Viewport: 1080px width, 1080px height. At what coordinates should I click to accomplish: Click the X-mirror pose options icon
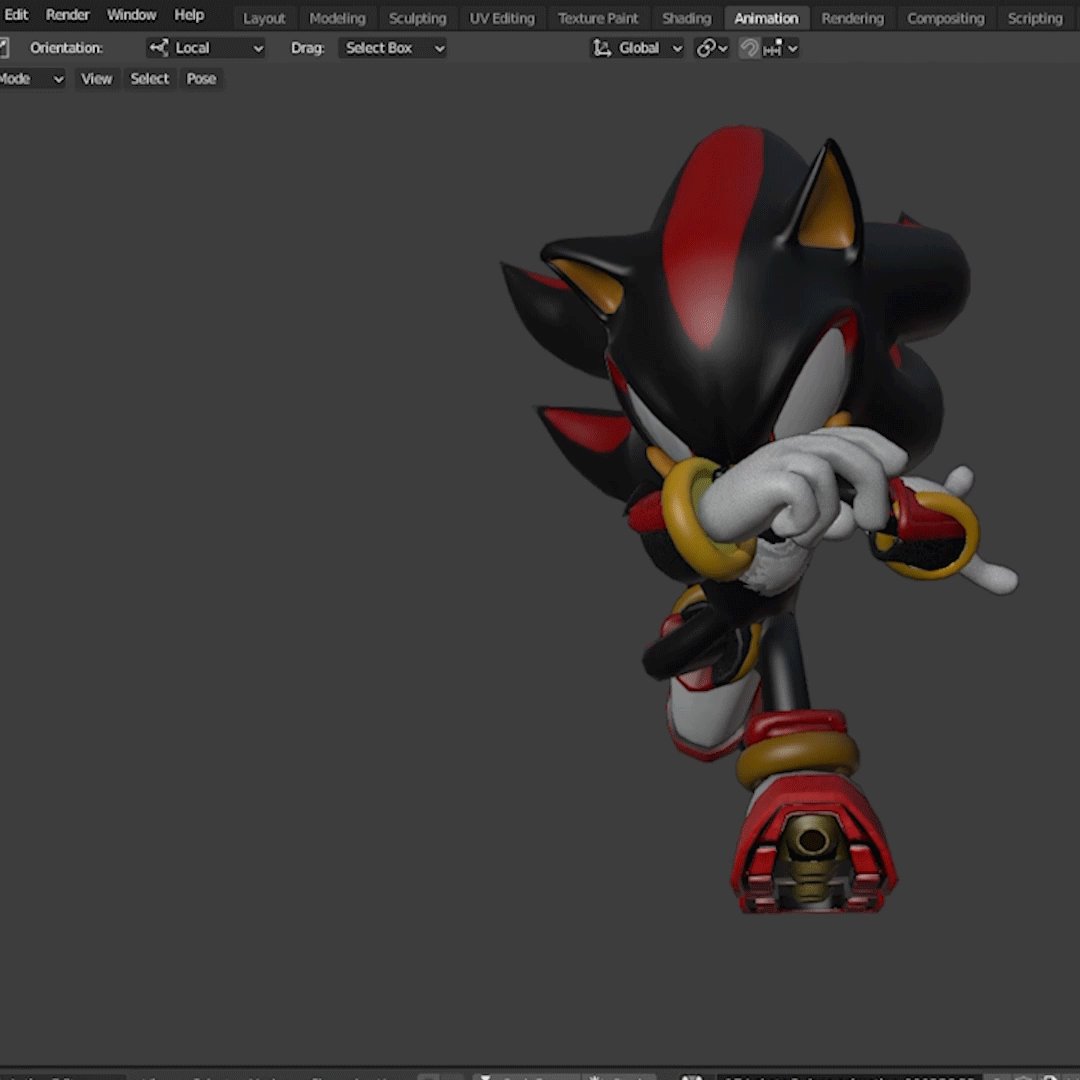[x=5, y=47]
